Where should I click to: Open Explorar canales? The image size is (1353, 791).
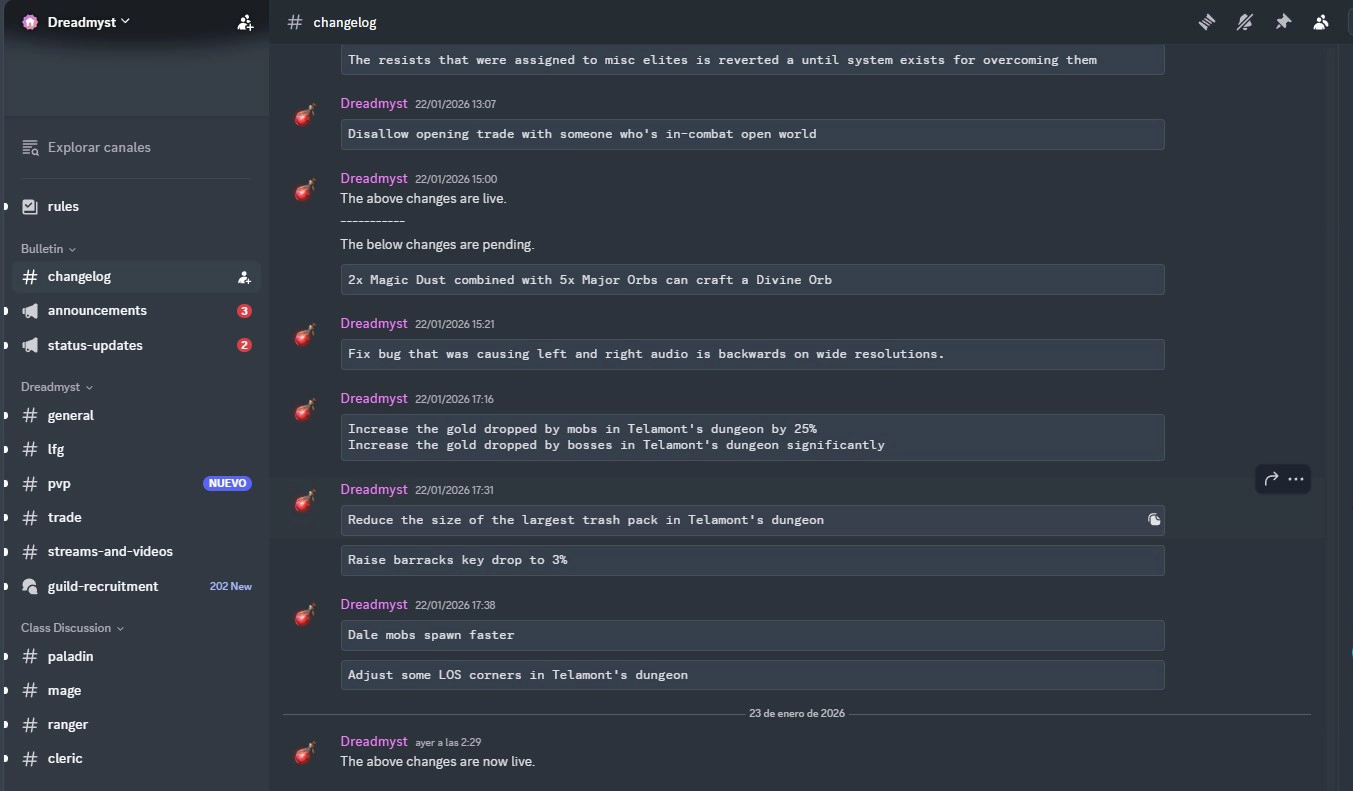point(101,147)
